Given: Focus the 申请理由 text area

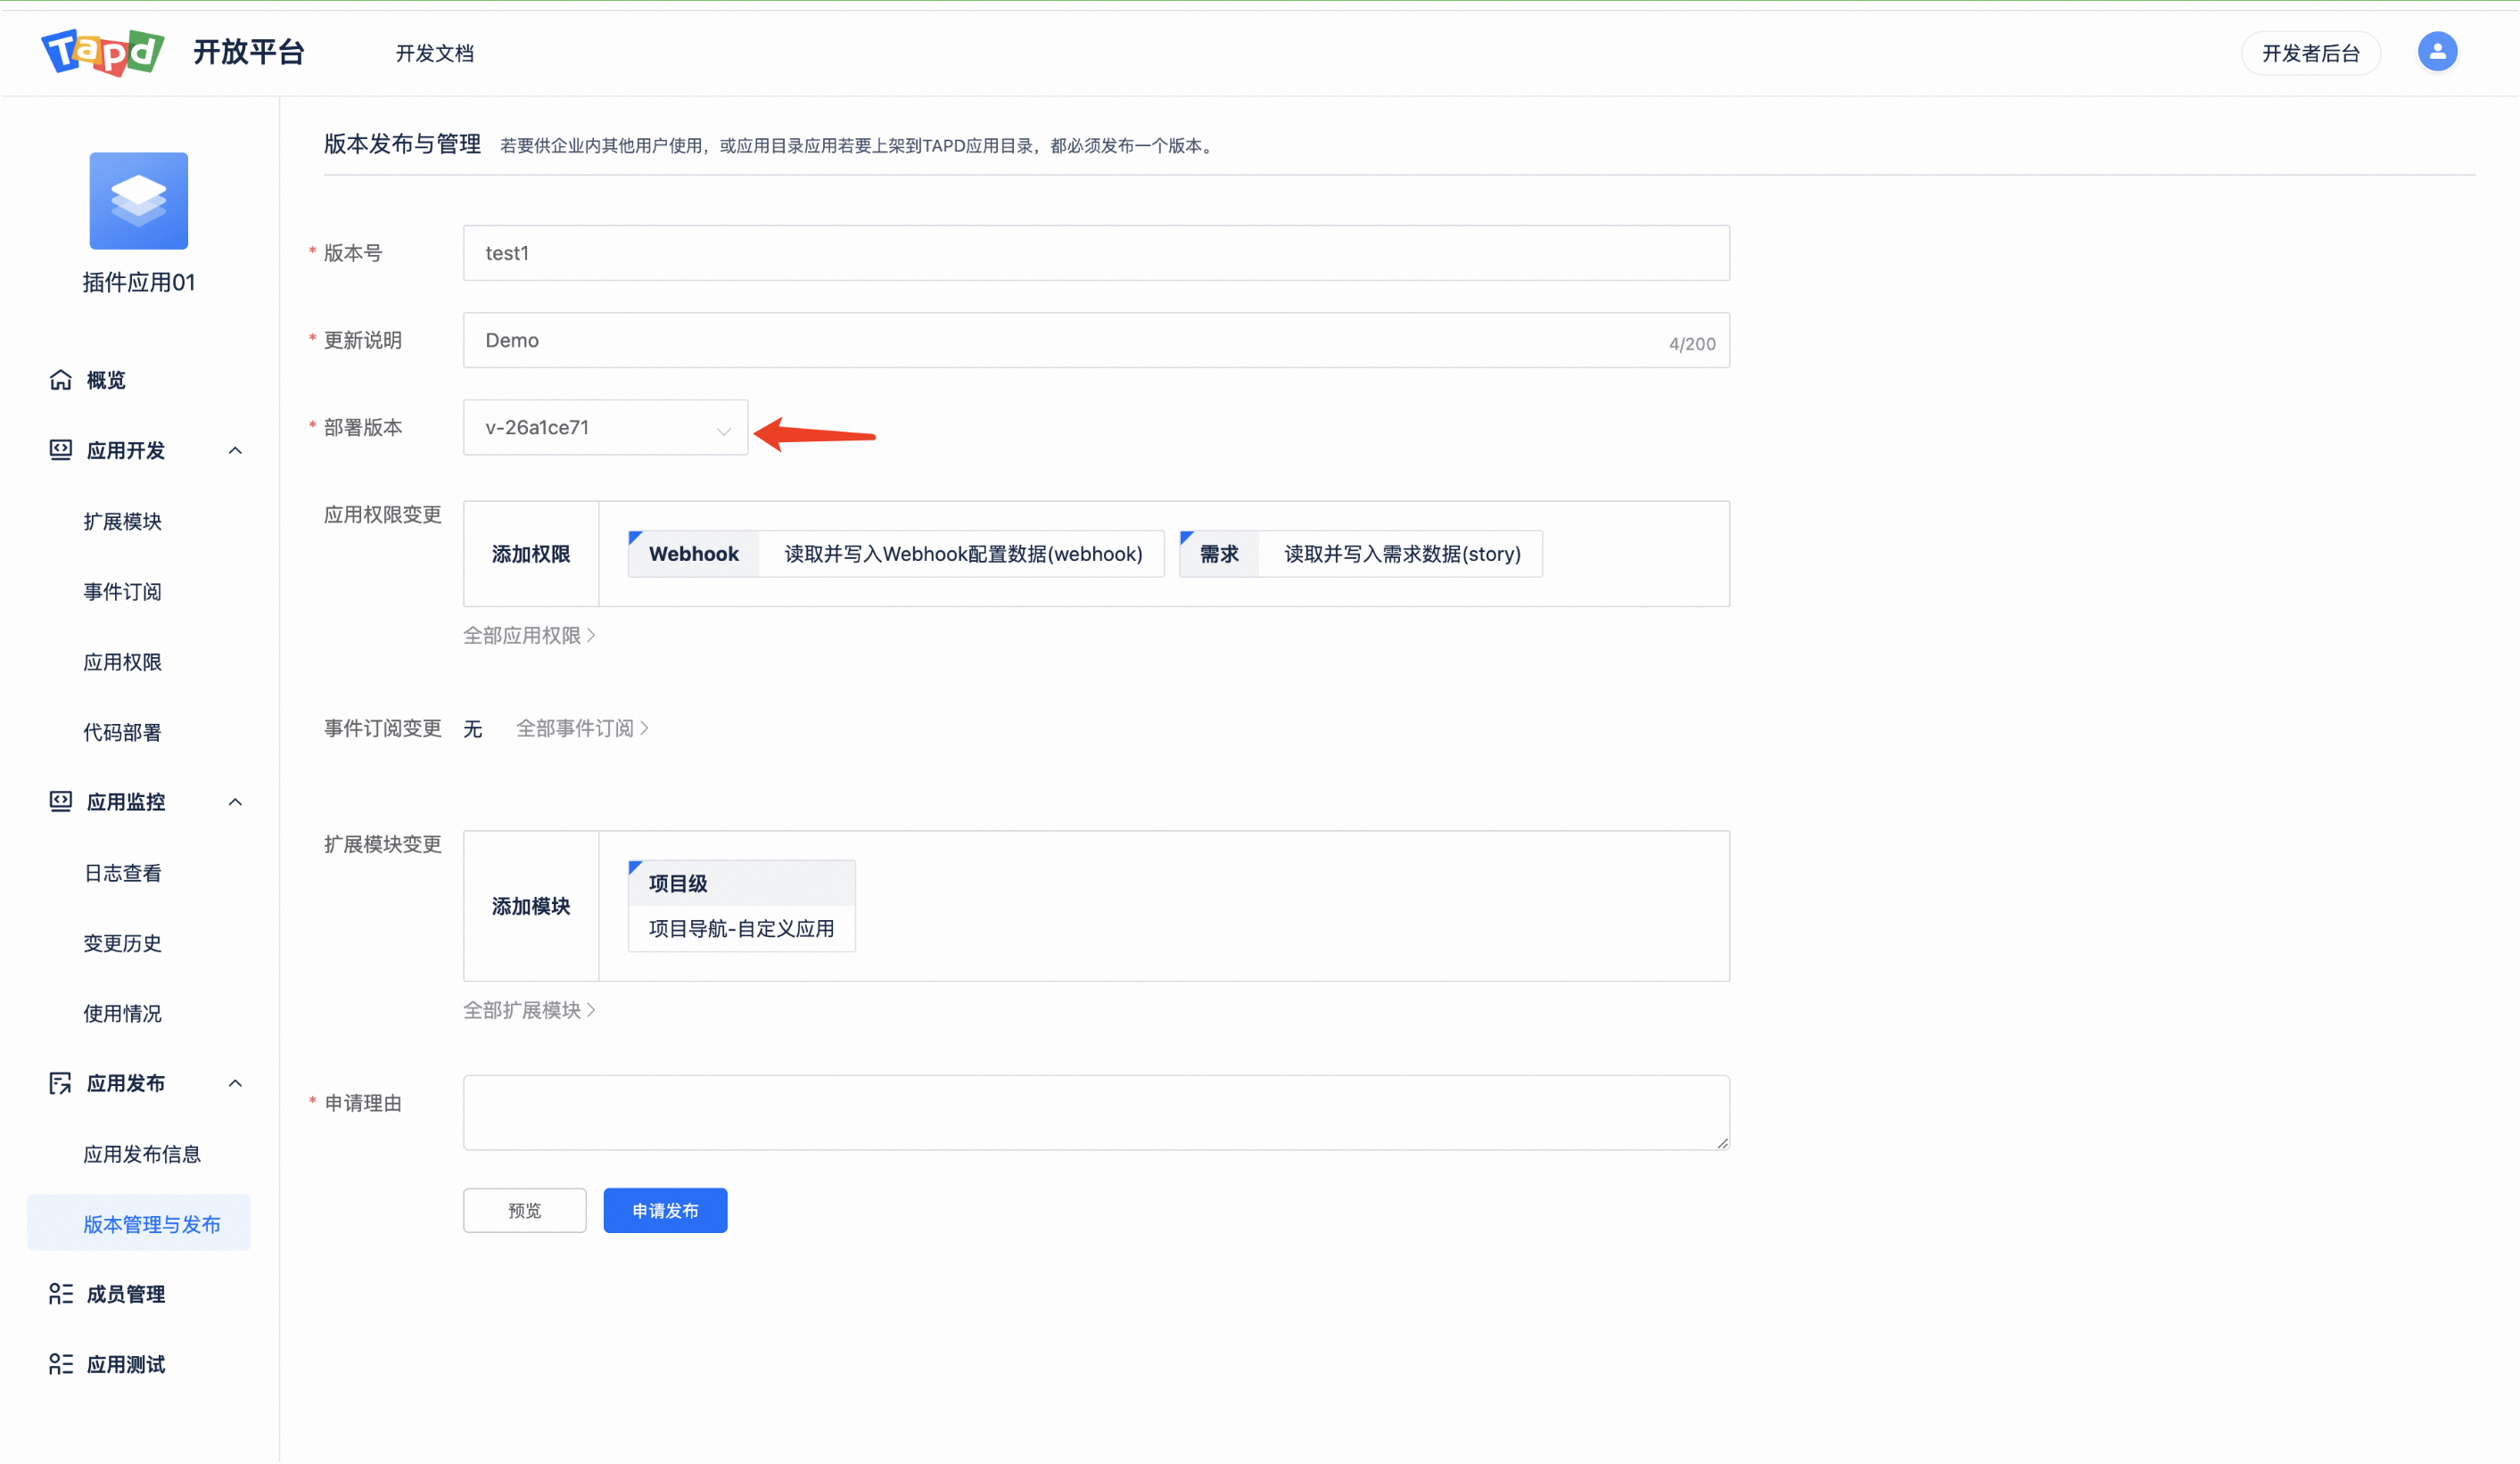Looking at the screenshot, I should pos(1095,1112).
